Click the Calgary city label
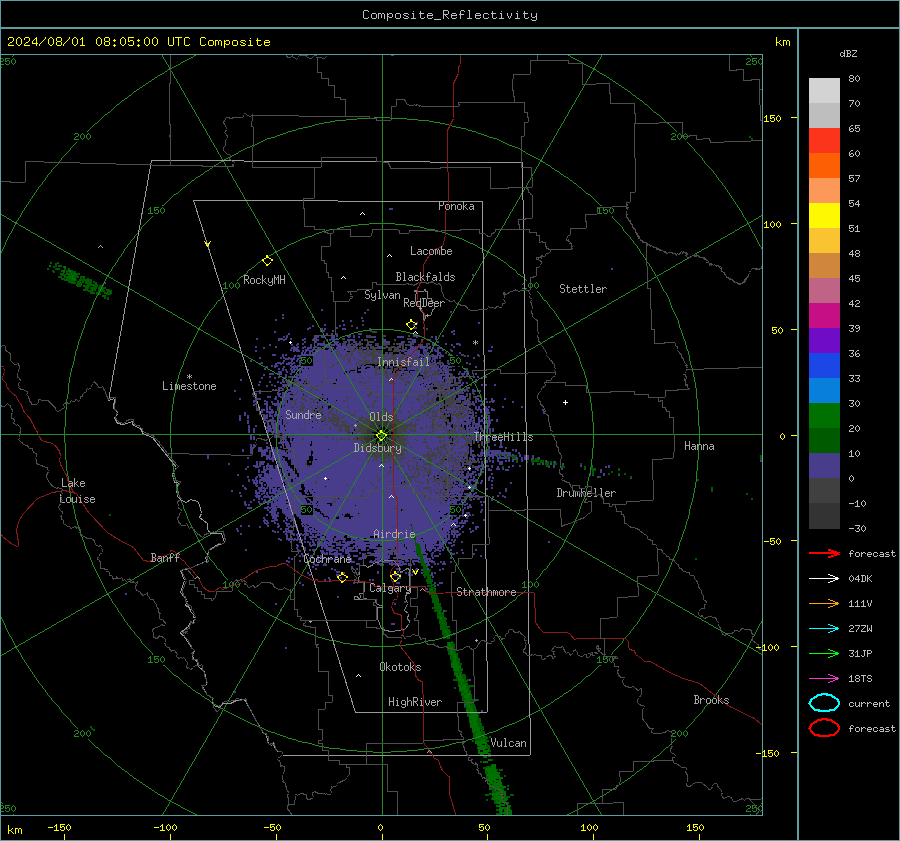900x841 pixels. click(x=390, y=588)
